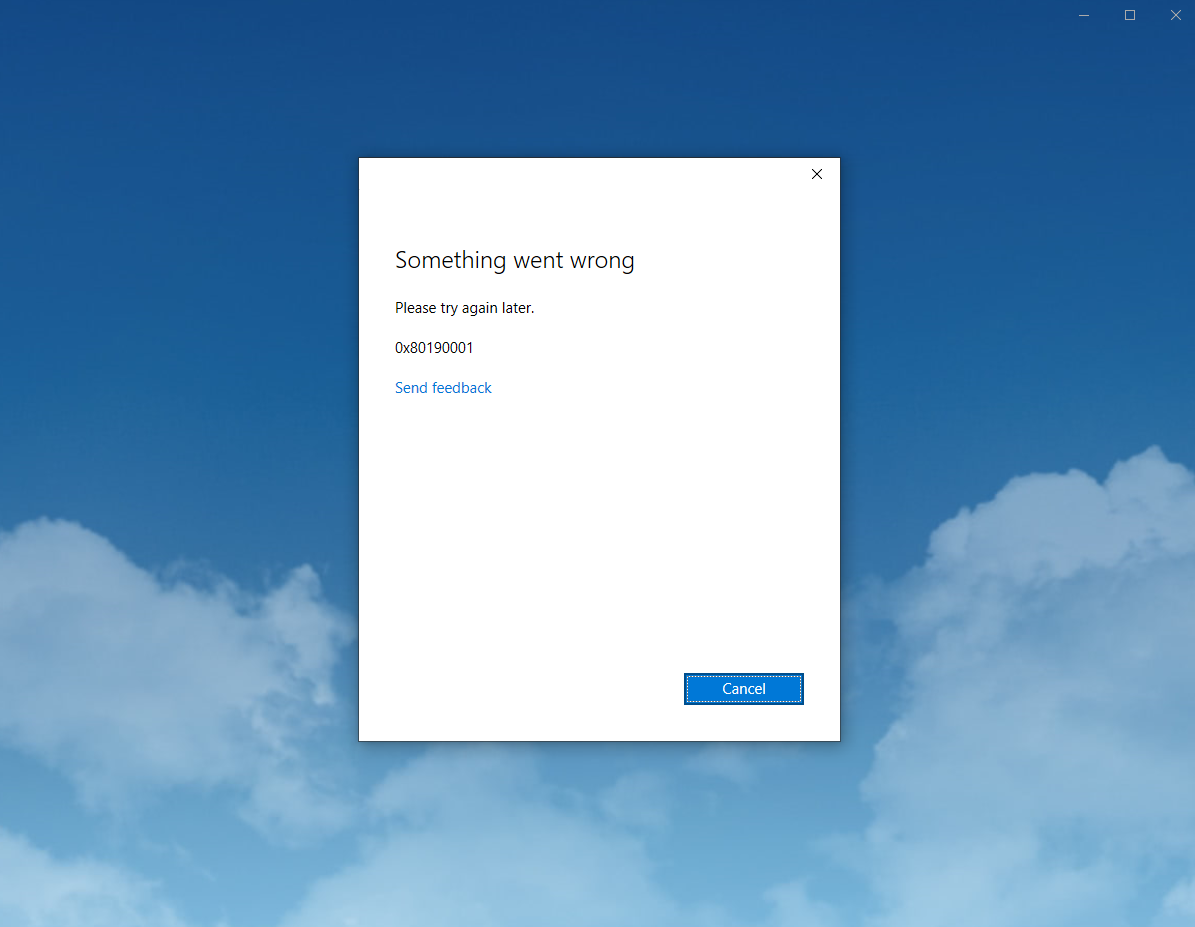Click the error code 0x80190001
Image resolution: width=1195 pixels, height=927 pixels.
434,348
